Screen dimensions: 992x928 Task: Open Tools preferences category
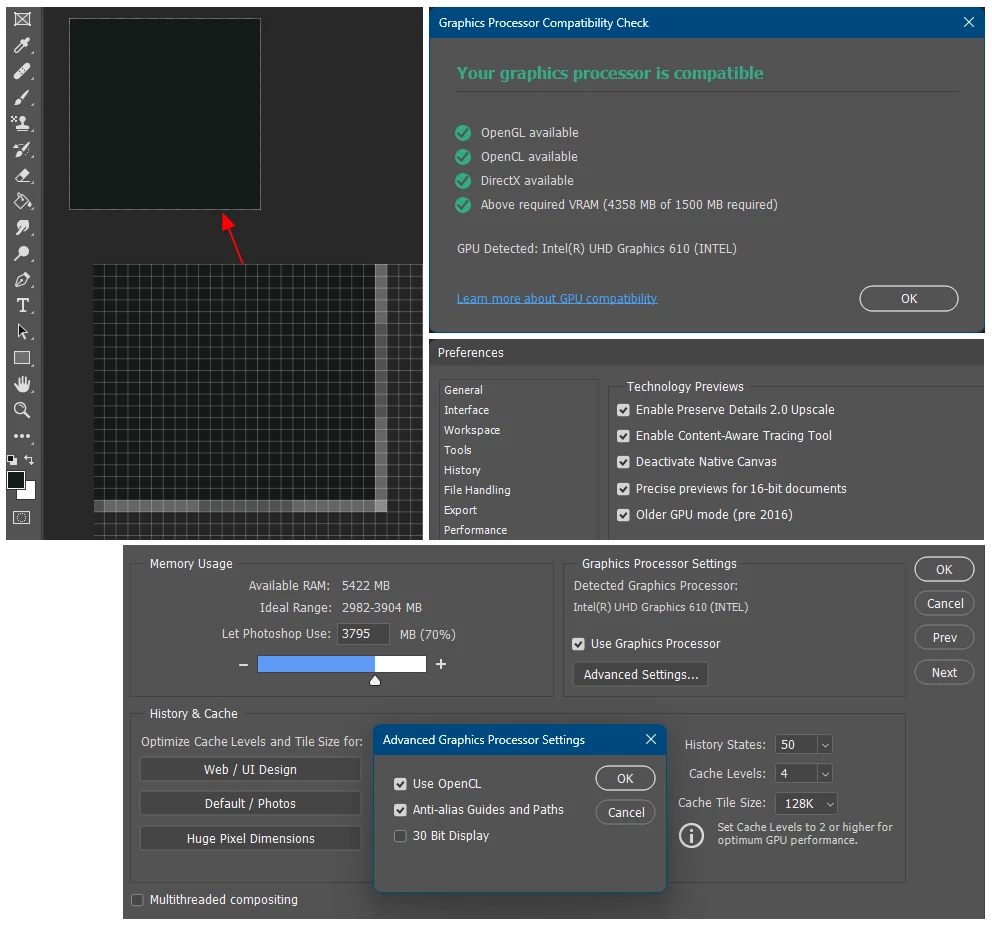457,450
